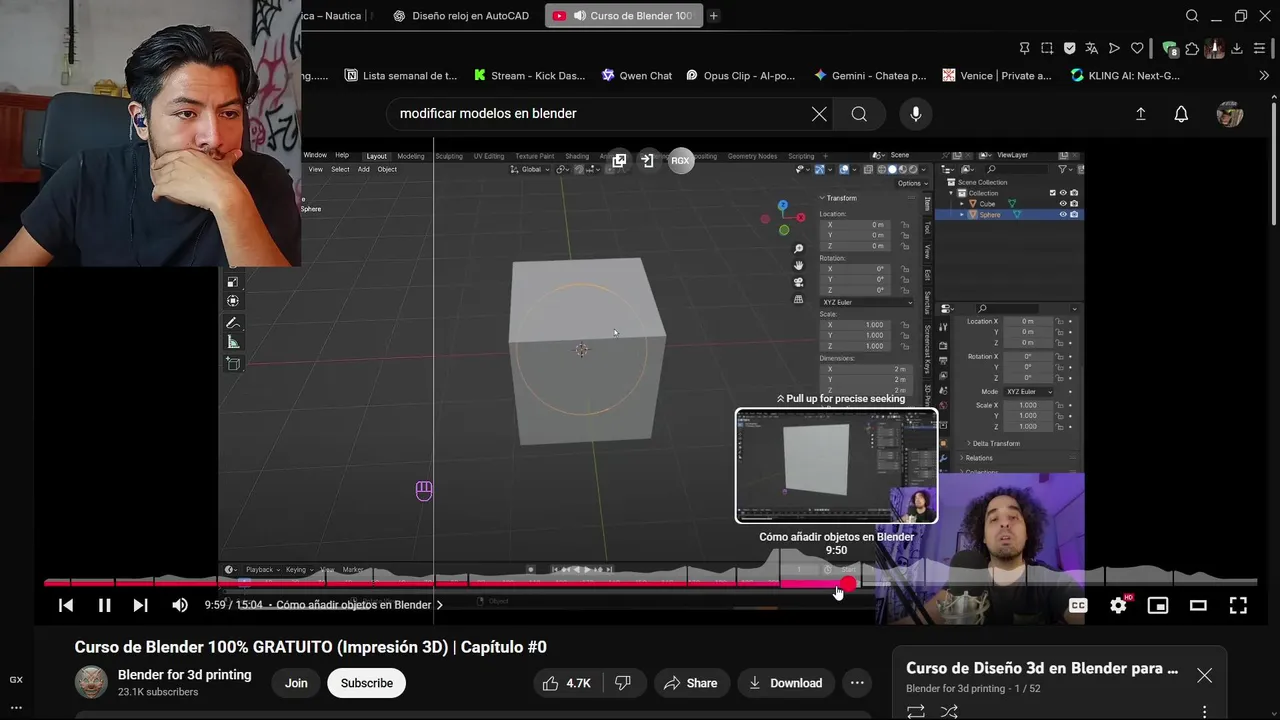
Task: Open browser easy setup menu icon
Action: click(1260, 48)
